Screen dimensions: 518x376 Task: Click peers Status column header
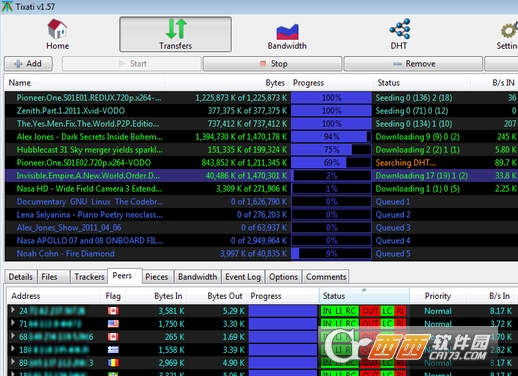coord(364,296)
